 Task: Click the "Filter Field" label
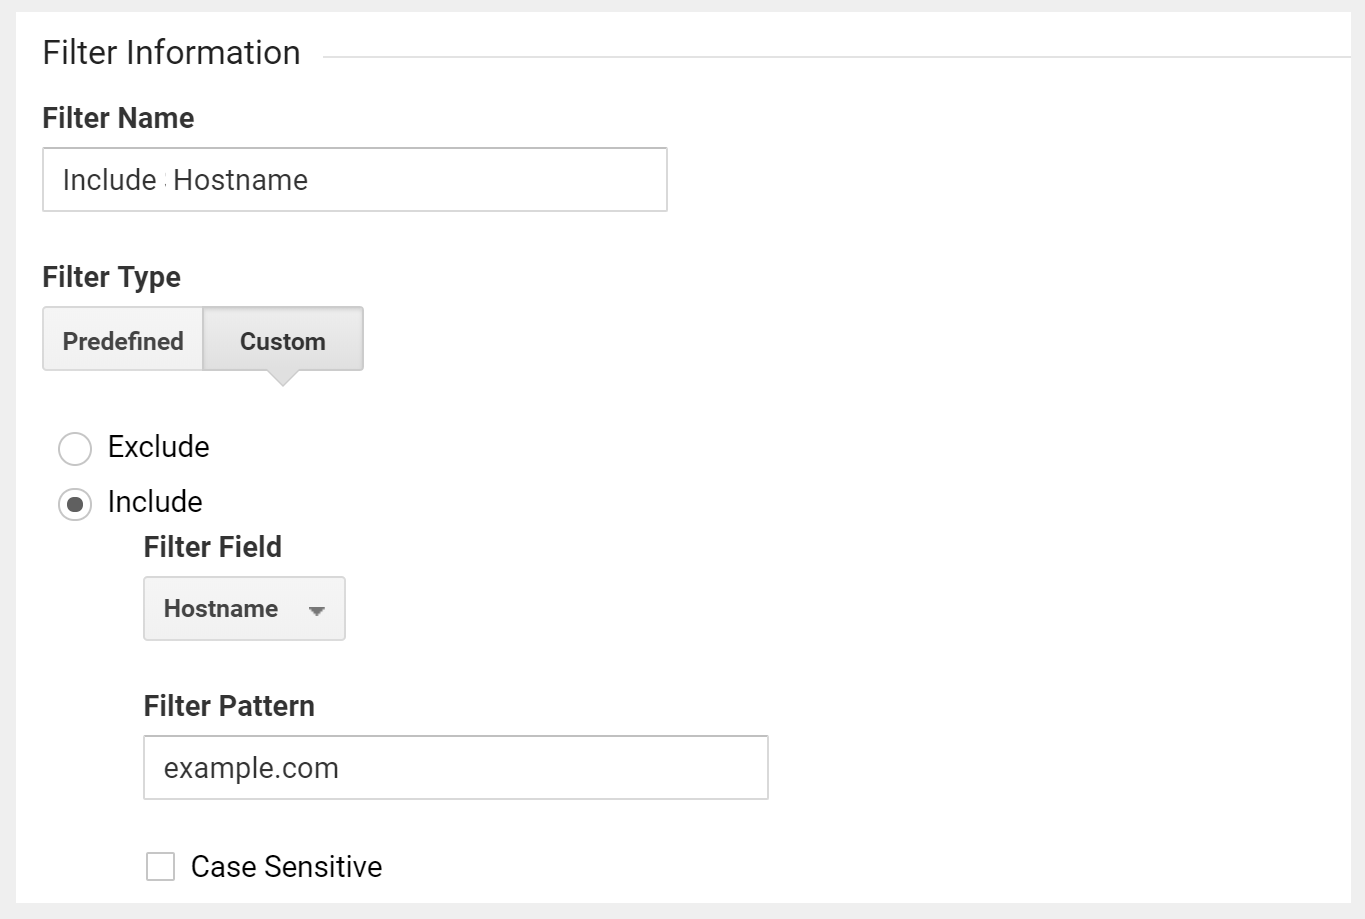[x=212, y=547]
